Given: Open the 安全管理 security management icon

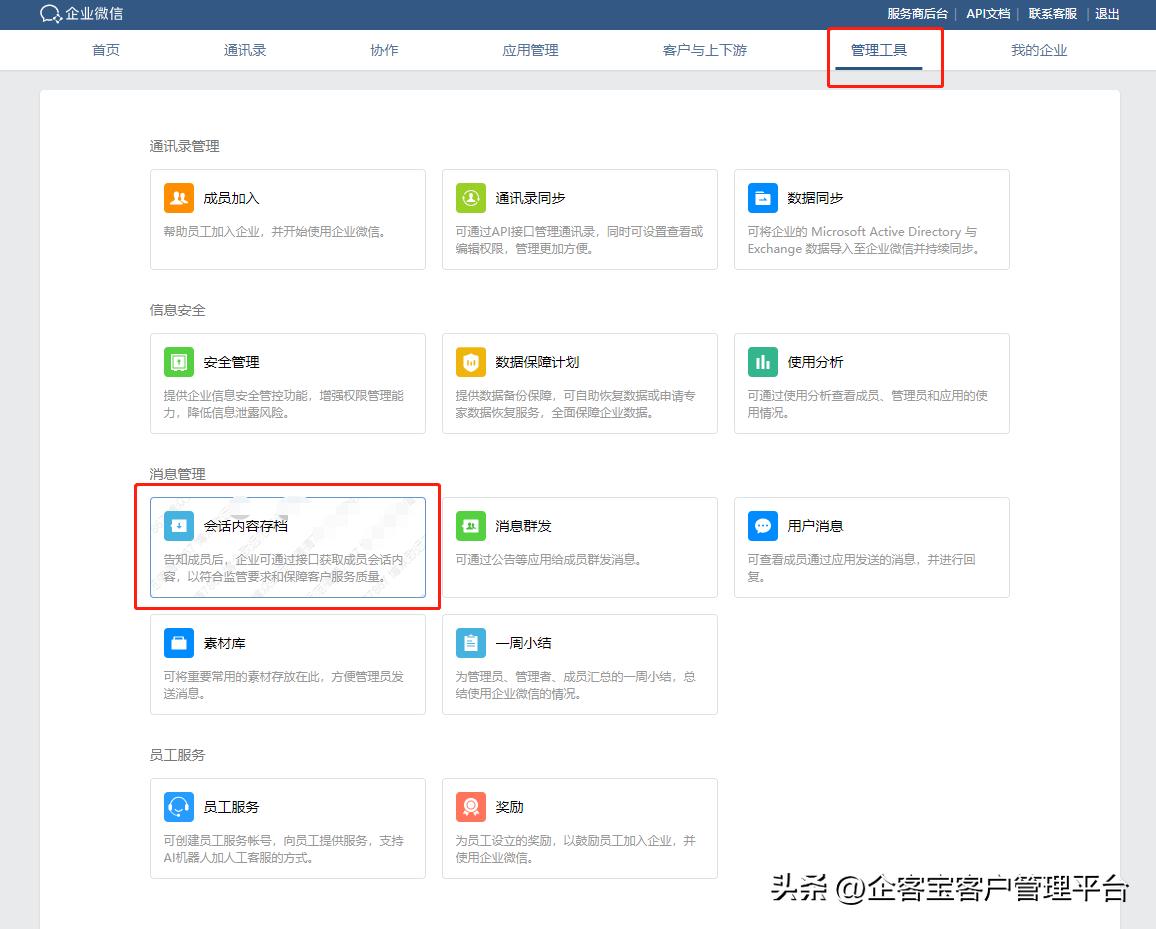Looking at the screenshot, I should (x=178, y=362).
